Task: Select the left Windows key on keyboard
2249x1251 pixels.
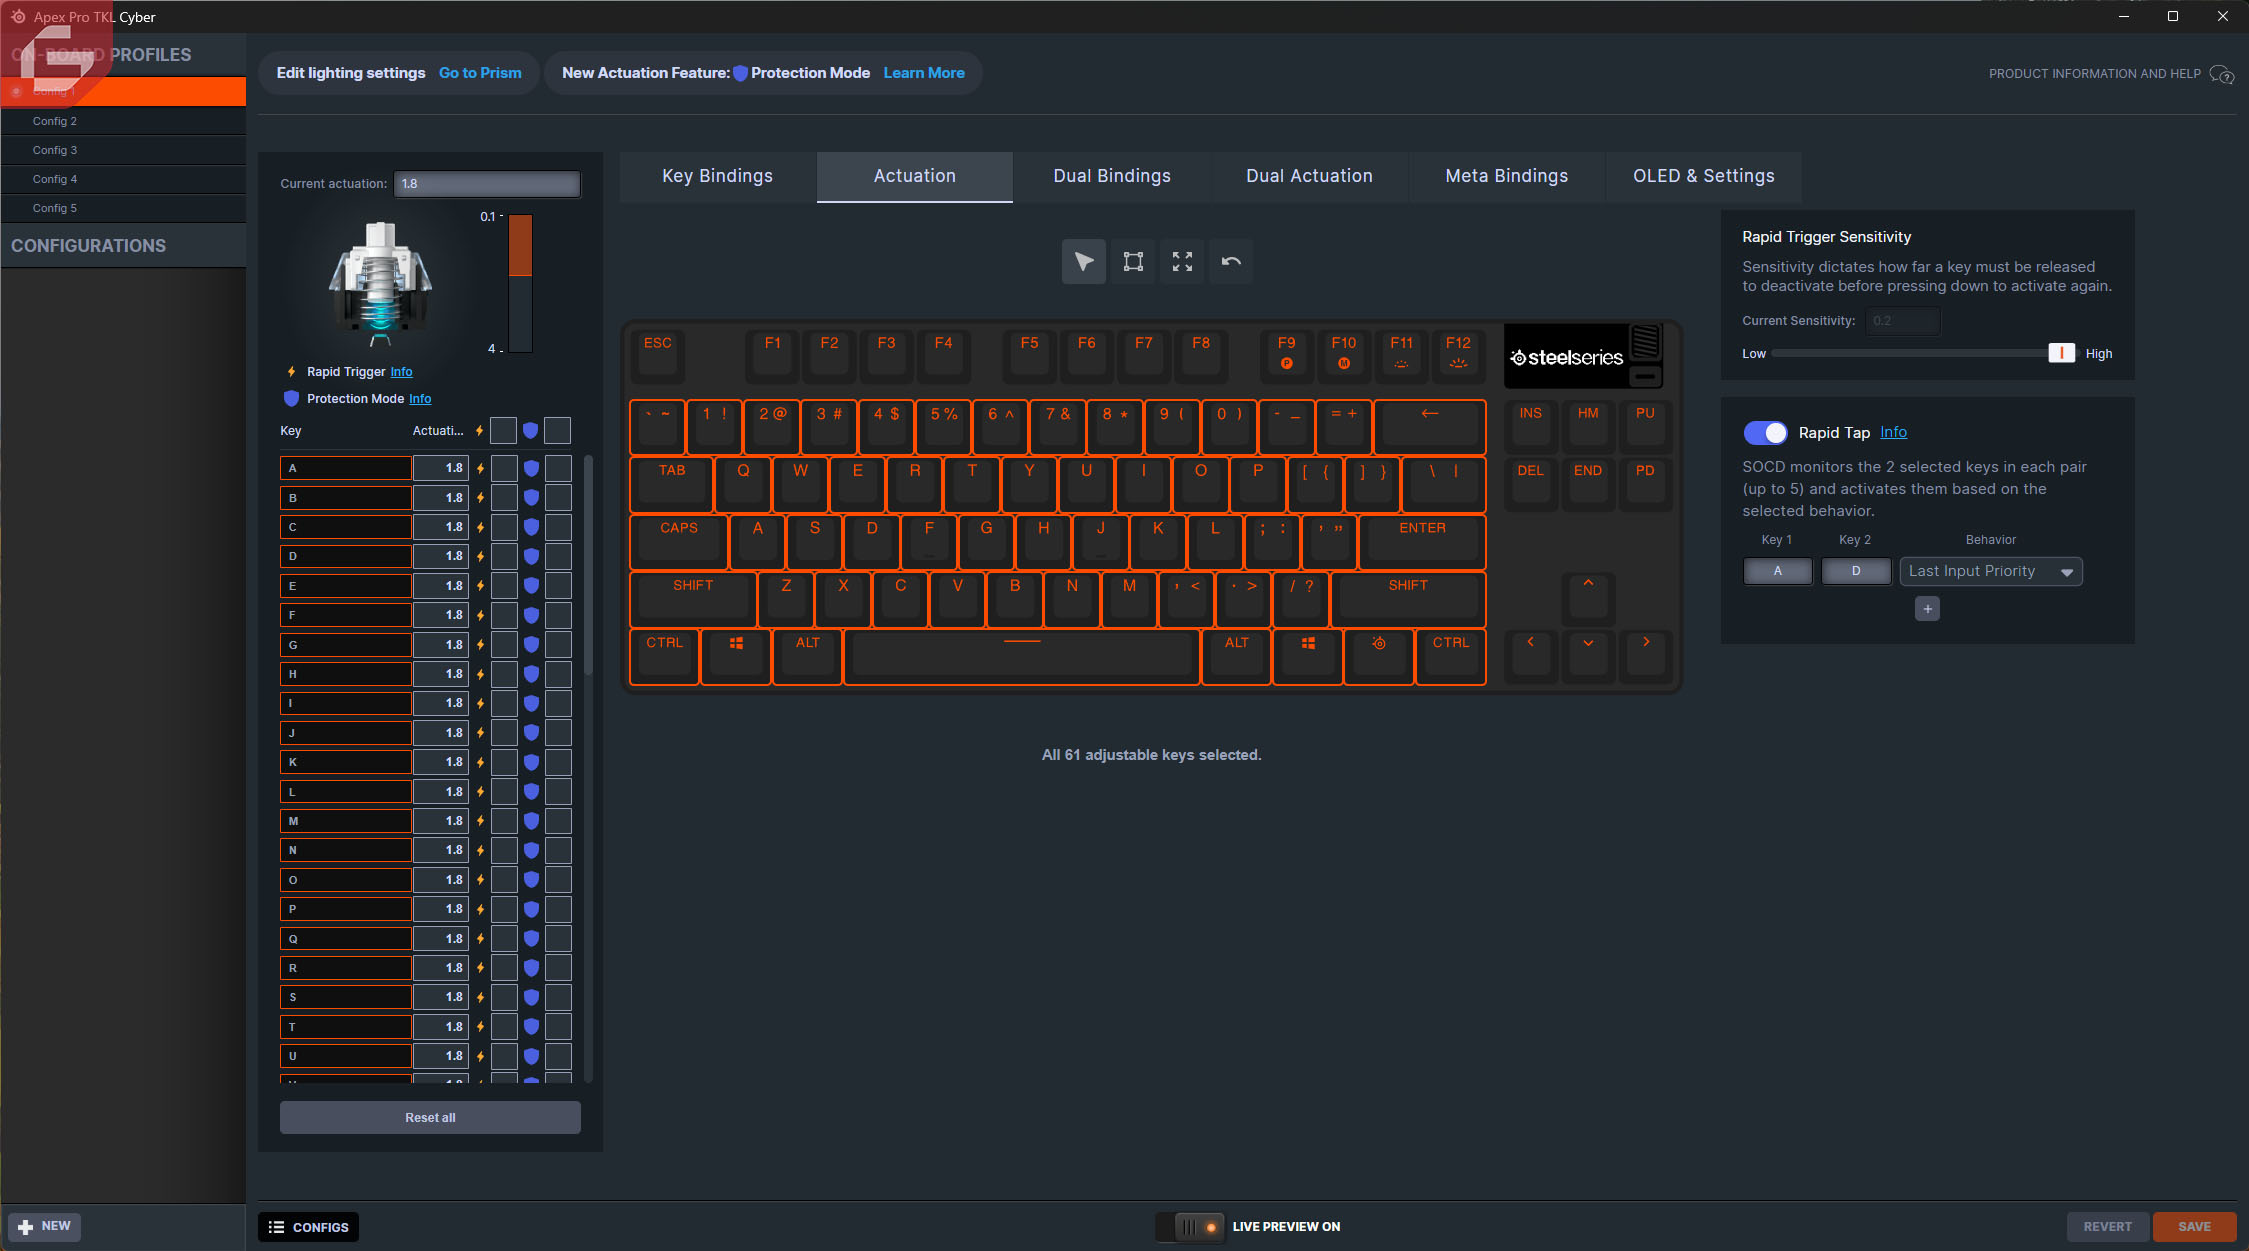Action: [736, 656]
